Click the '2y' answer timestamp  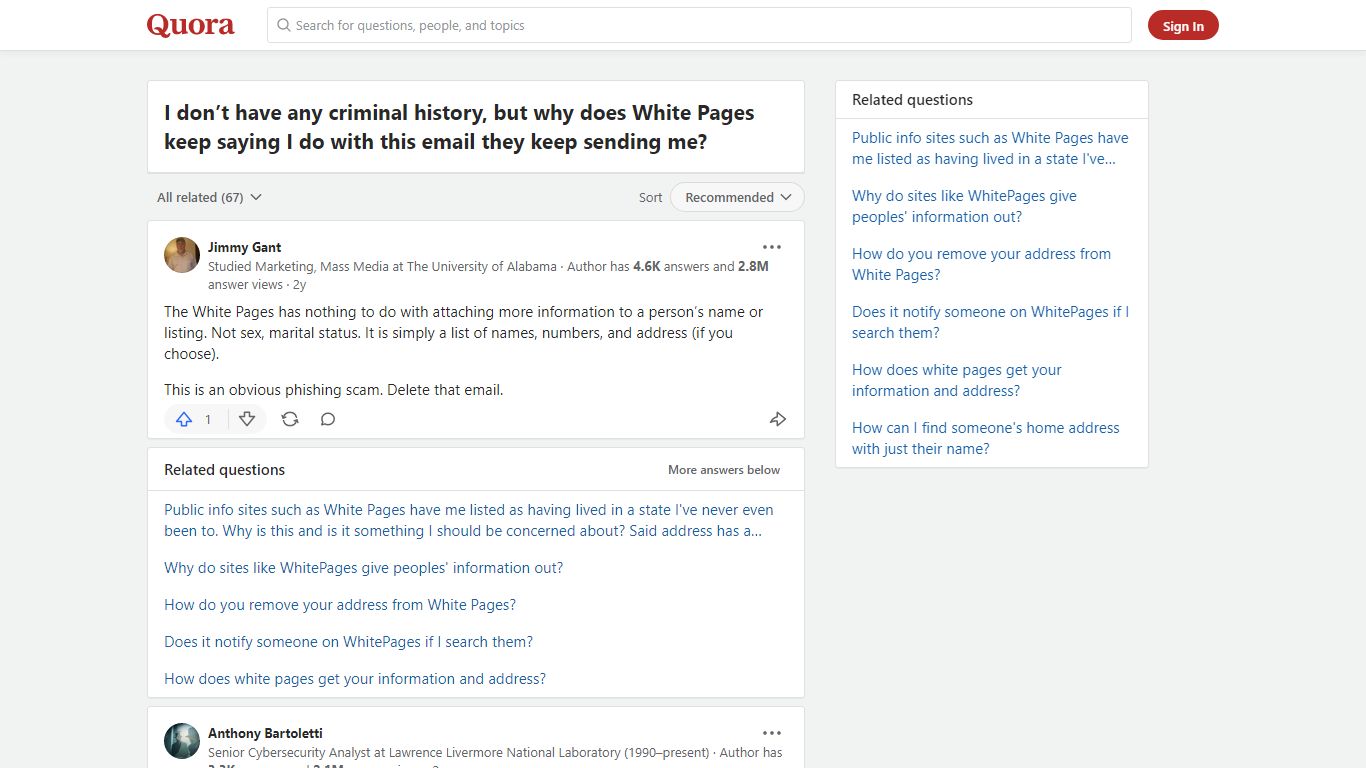pos(299,285)
